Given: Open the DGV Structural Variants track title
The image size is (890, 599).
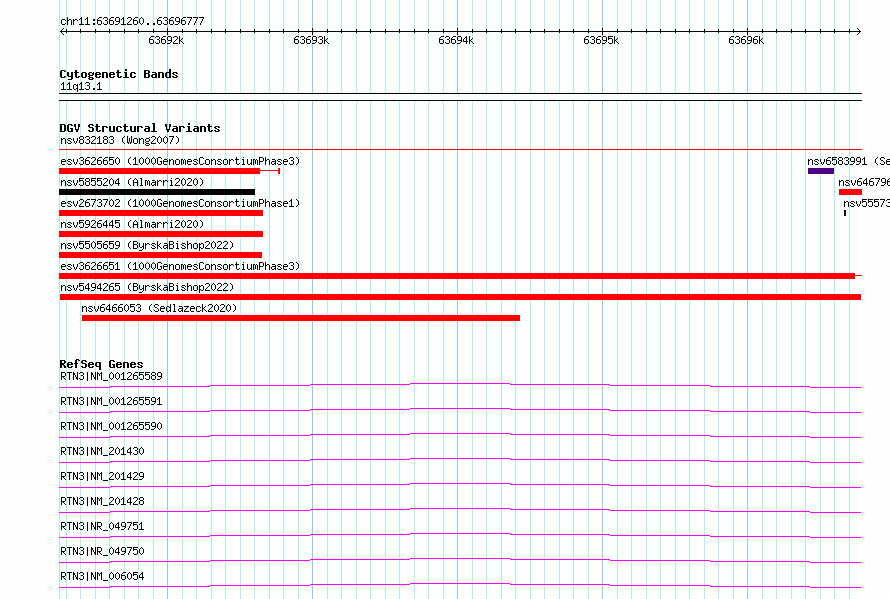Looking at the screenshot, I should [x=140, y=128].
